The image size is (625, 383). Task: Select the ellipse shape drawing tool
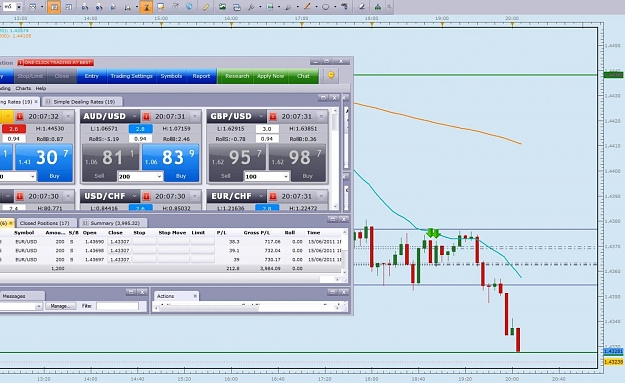click(326, 7)
